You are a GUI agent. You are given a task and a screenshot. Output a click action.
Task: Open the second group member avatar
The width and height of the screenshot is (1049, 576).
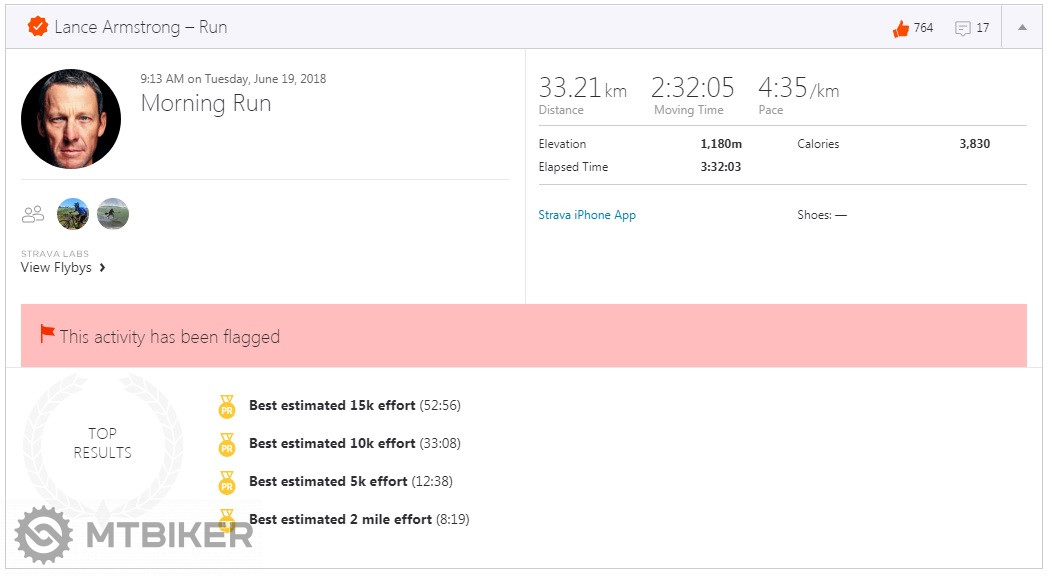point(113,214)
